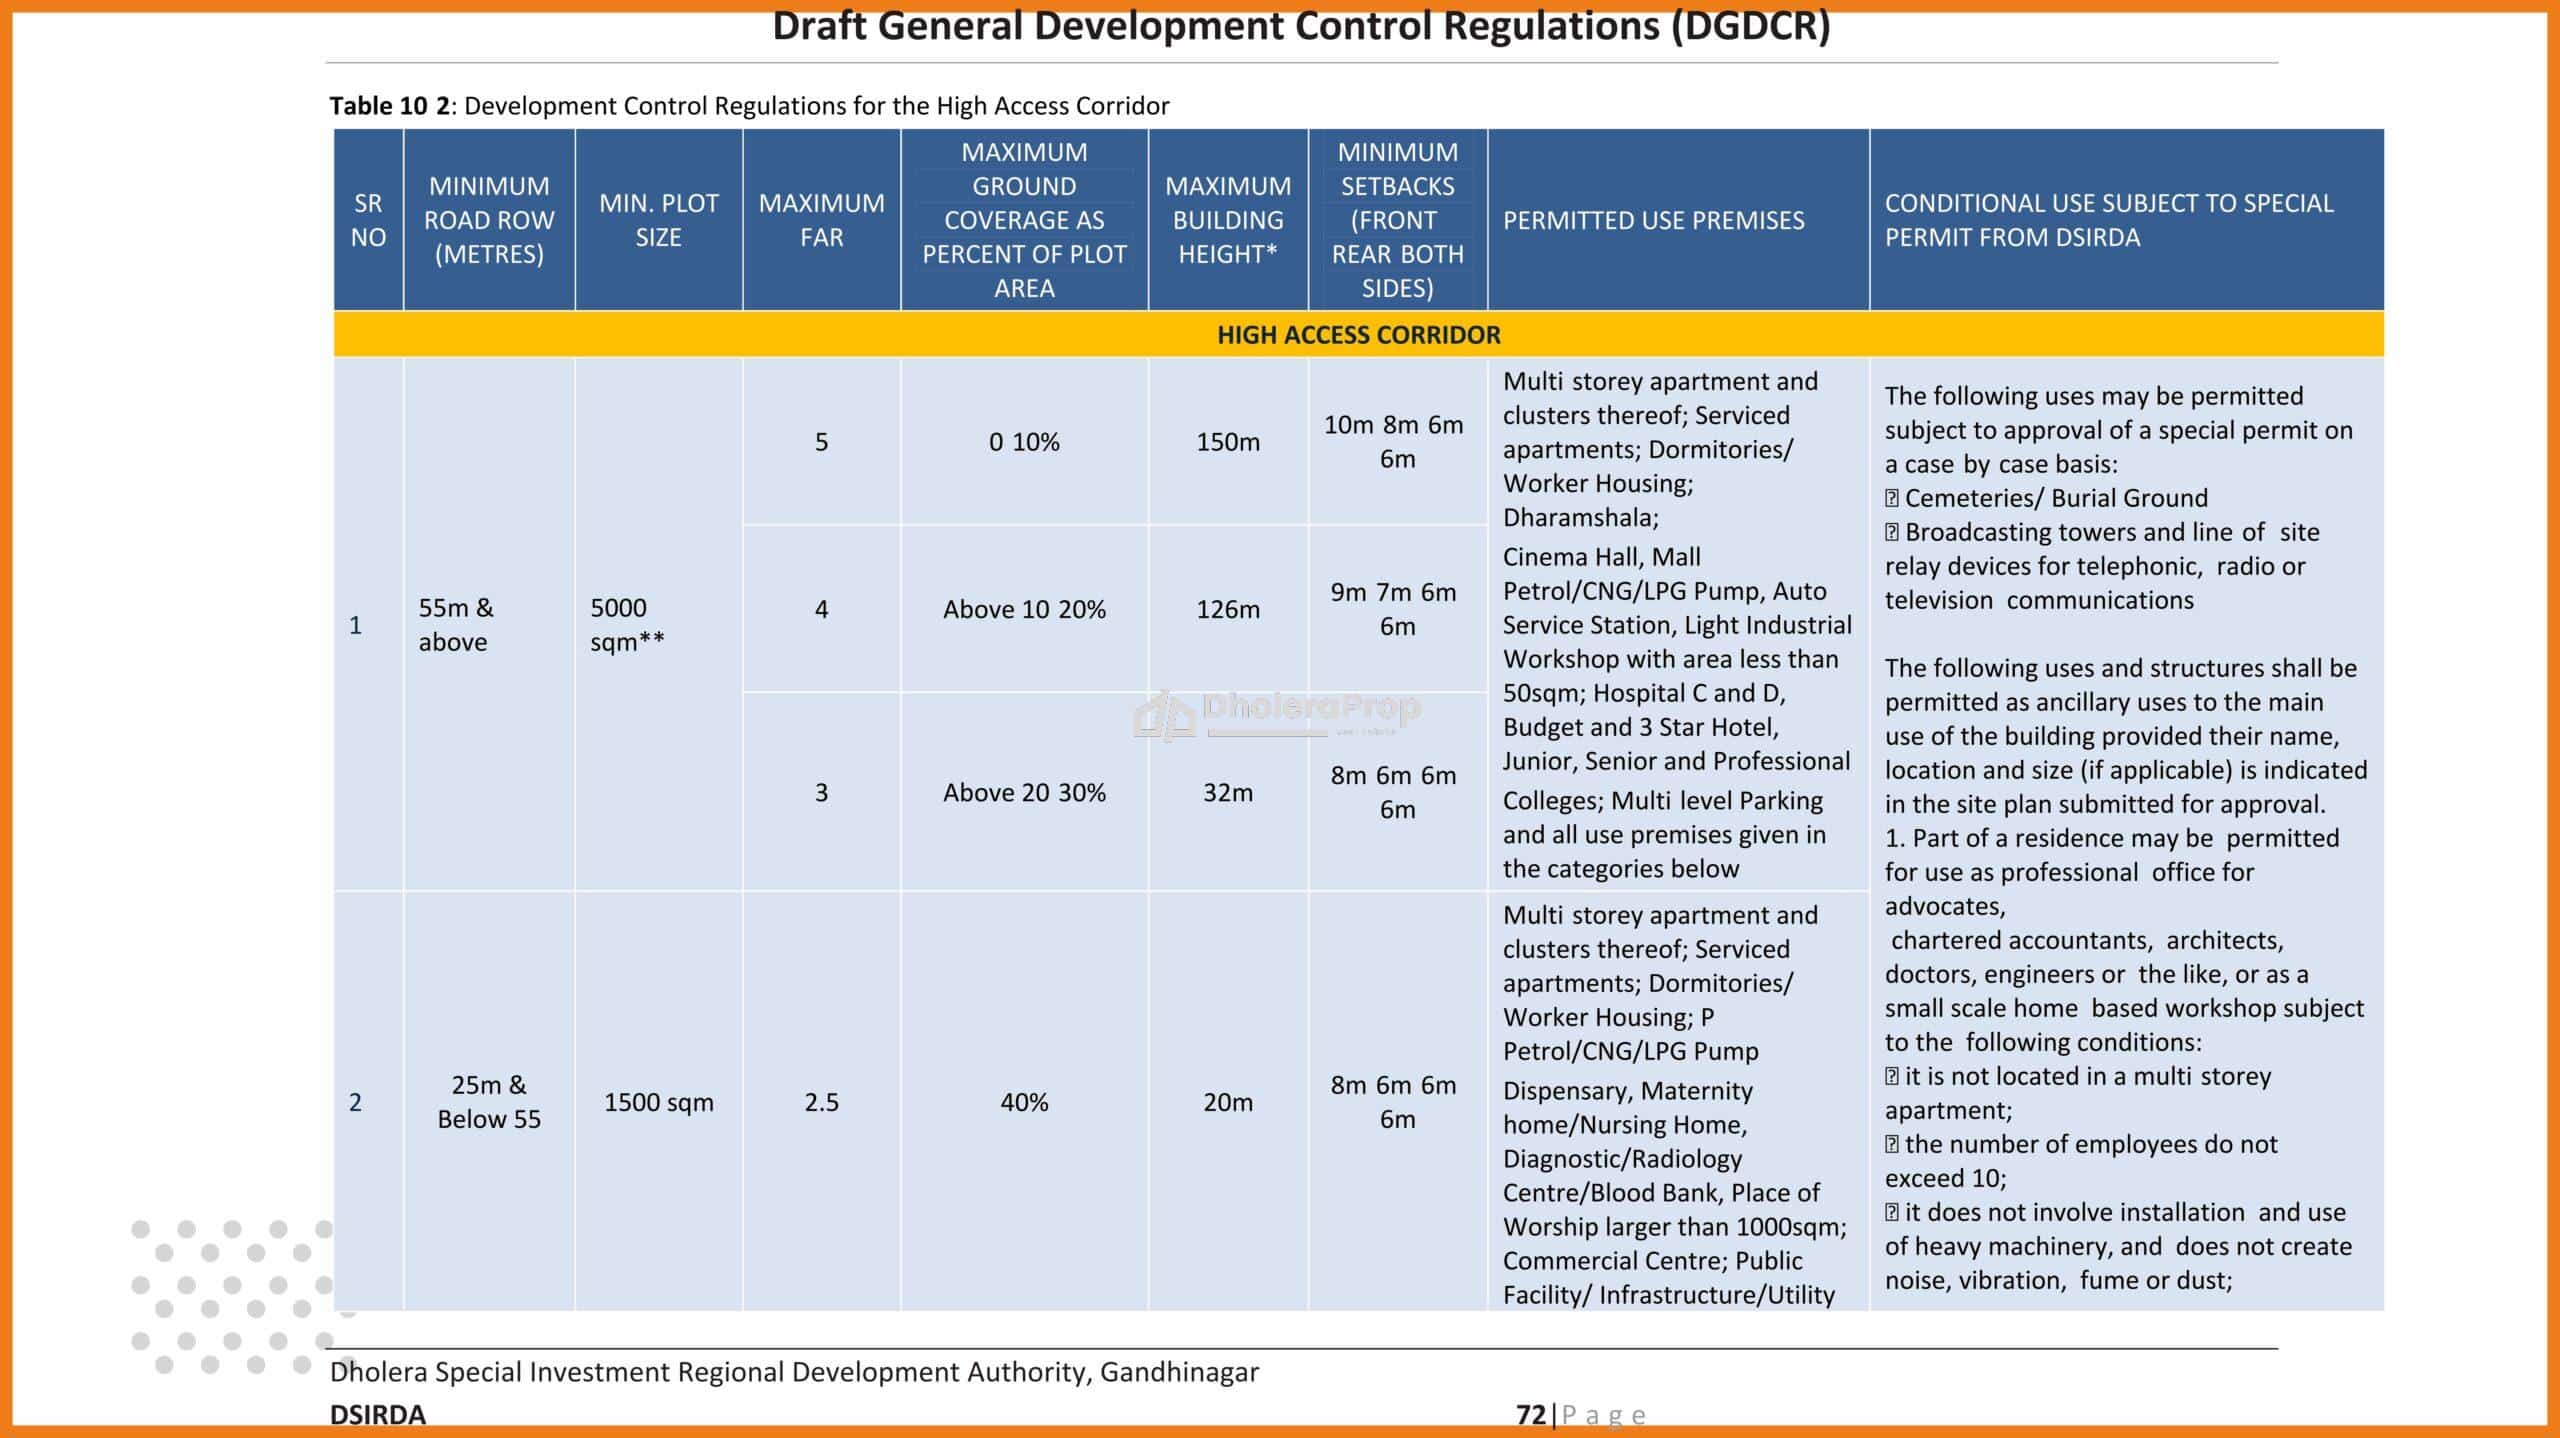
Task: Select the MAXIMUM FAR column header
Action: [821, 220]
